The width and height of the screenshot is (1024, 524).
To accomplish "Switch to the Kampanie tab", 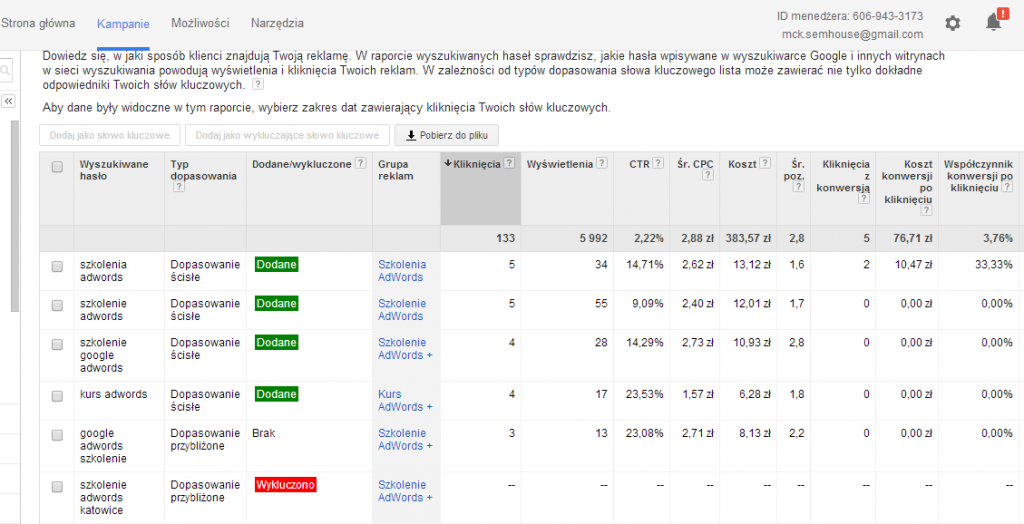I will coord(123,23).
